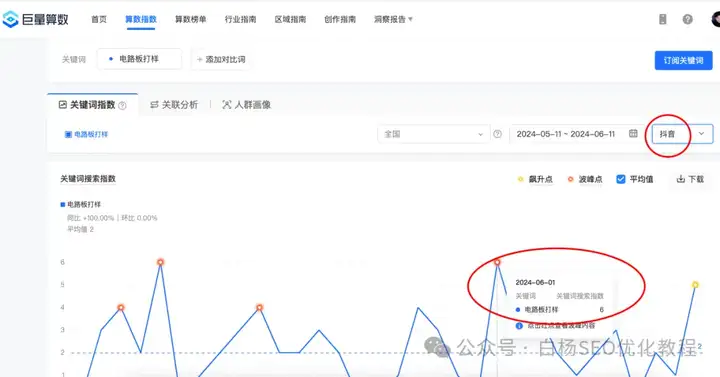The width and height of the screenshot is (720, 377).
Task: Open 行业指南 in top navigation
Action: 240,19
